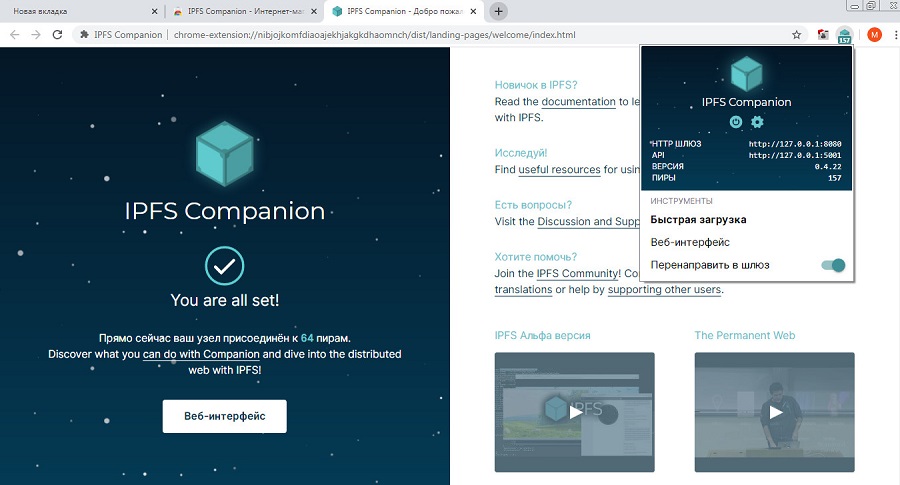Image resolution: width=900 pixels, height=485 pixels.
Task: Open the translations link
Action: pyautogui.click(x=523, y=290)
